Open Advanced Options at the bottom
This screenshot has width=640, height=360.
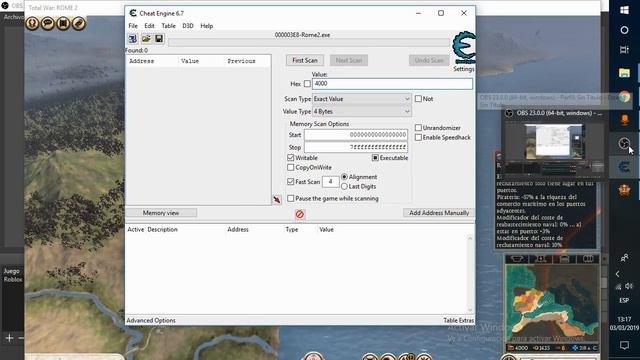151,320
